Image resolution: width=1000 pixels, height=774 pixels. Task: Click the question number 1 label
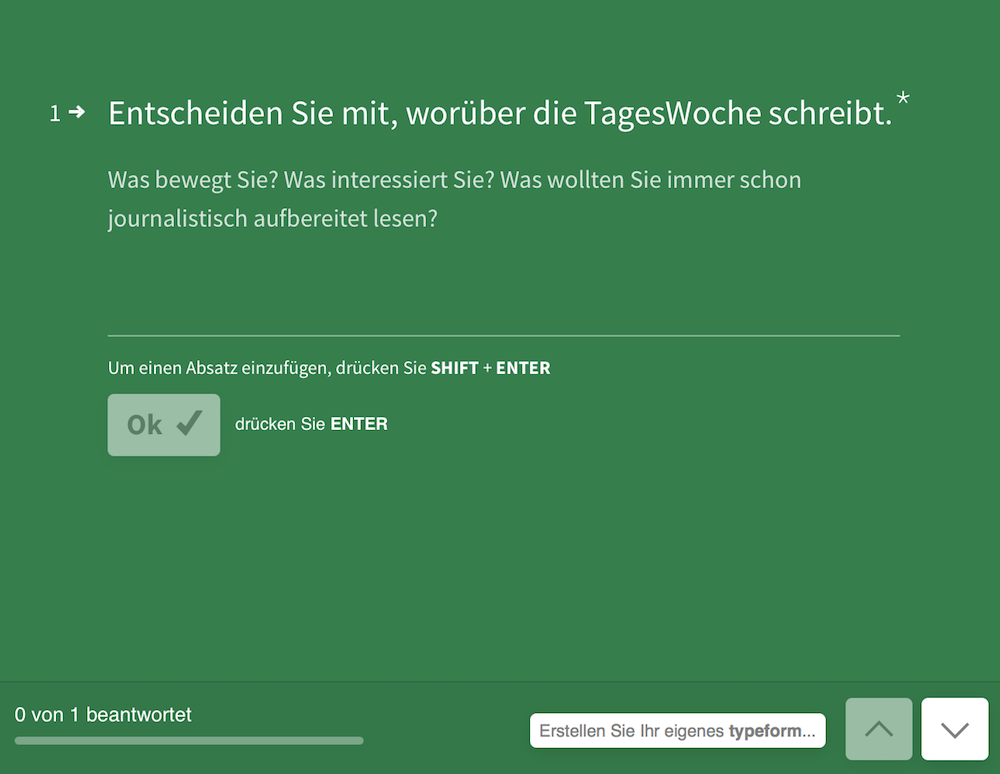55,113
